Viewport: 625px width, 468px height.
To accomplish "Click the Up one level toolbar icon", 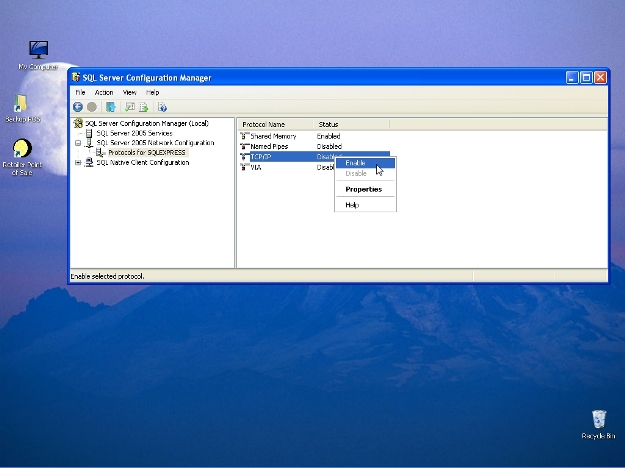I will 111,107.
